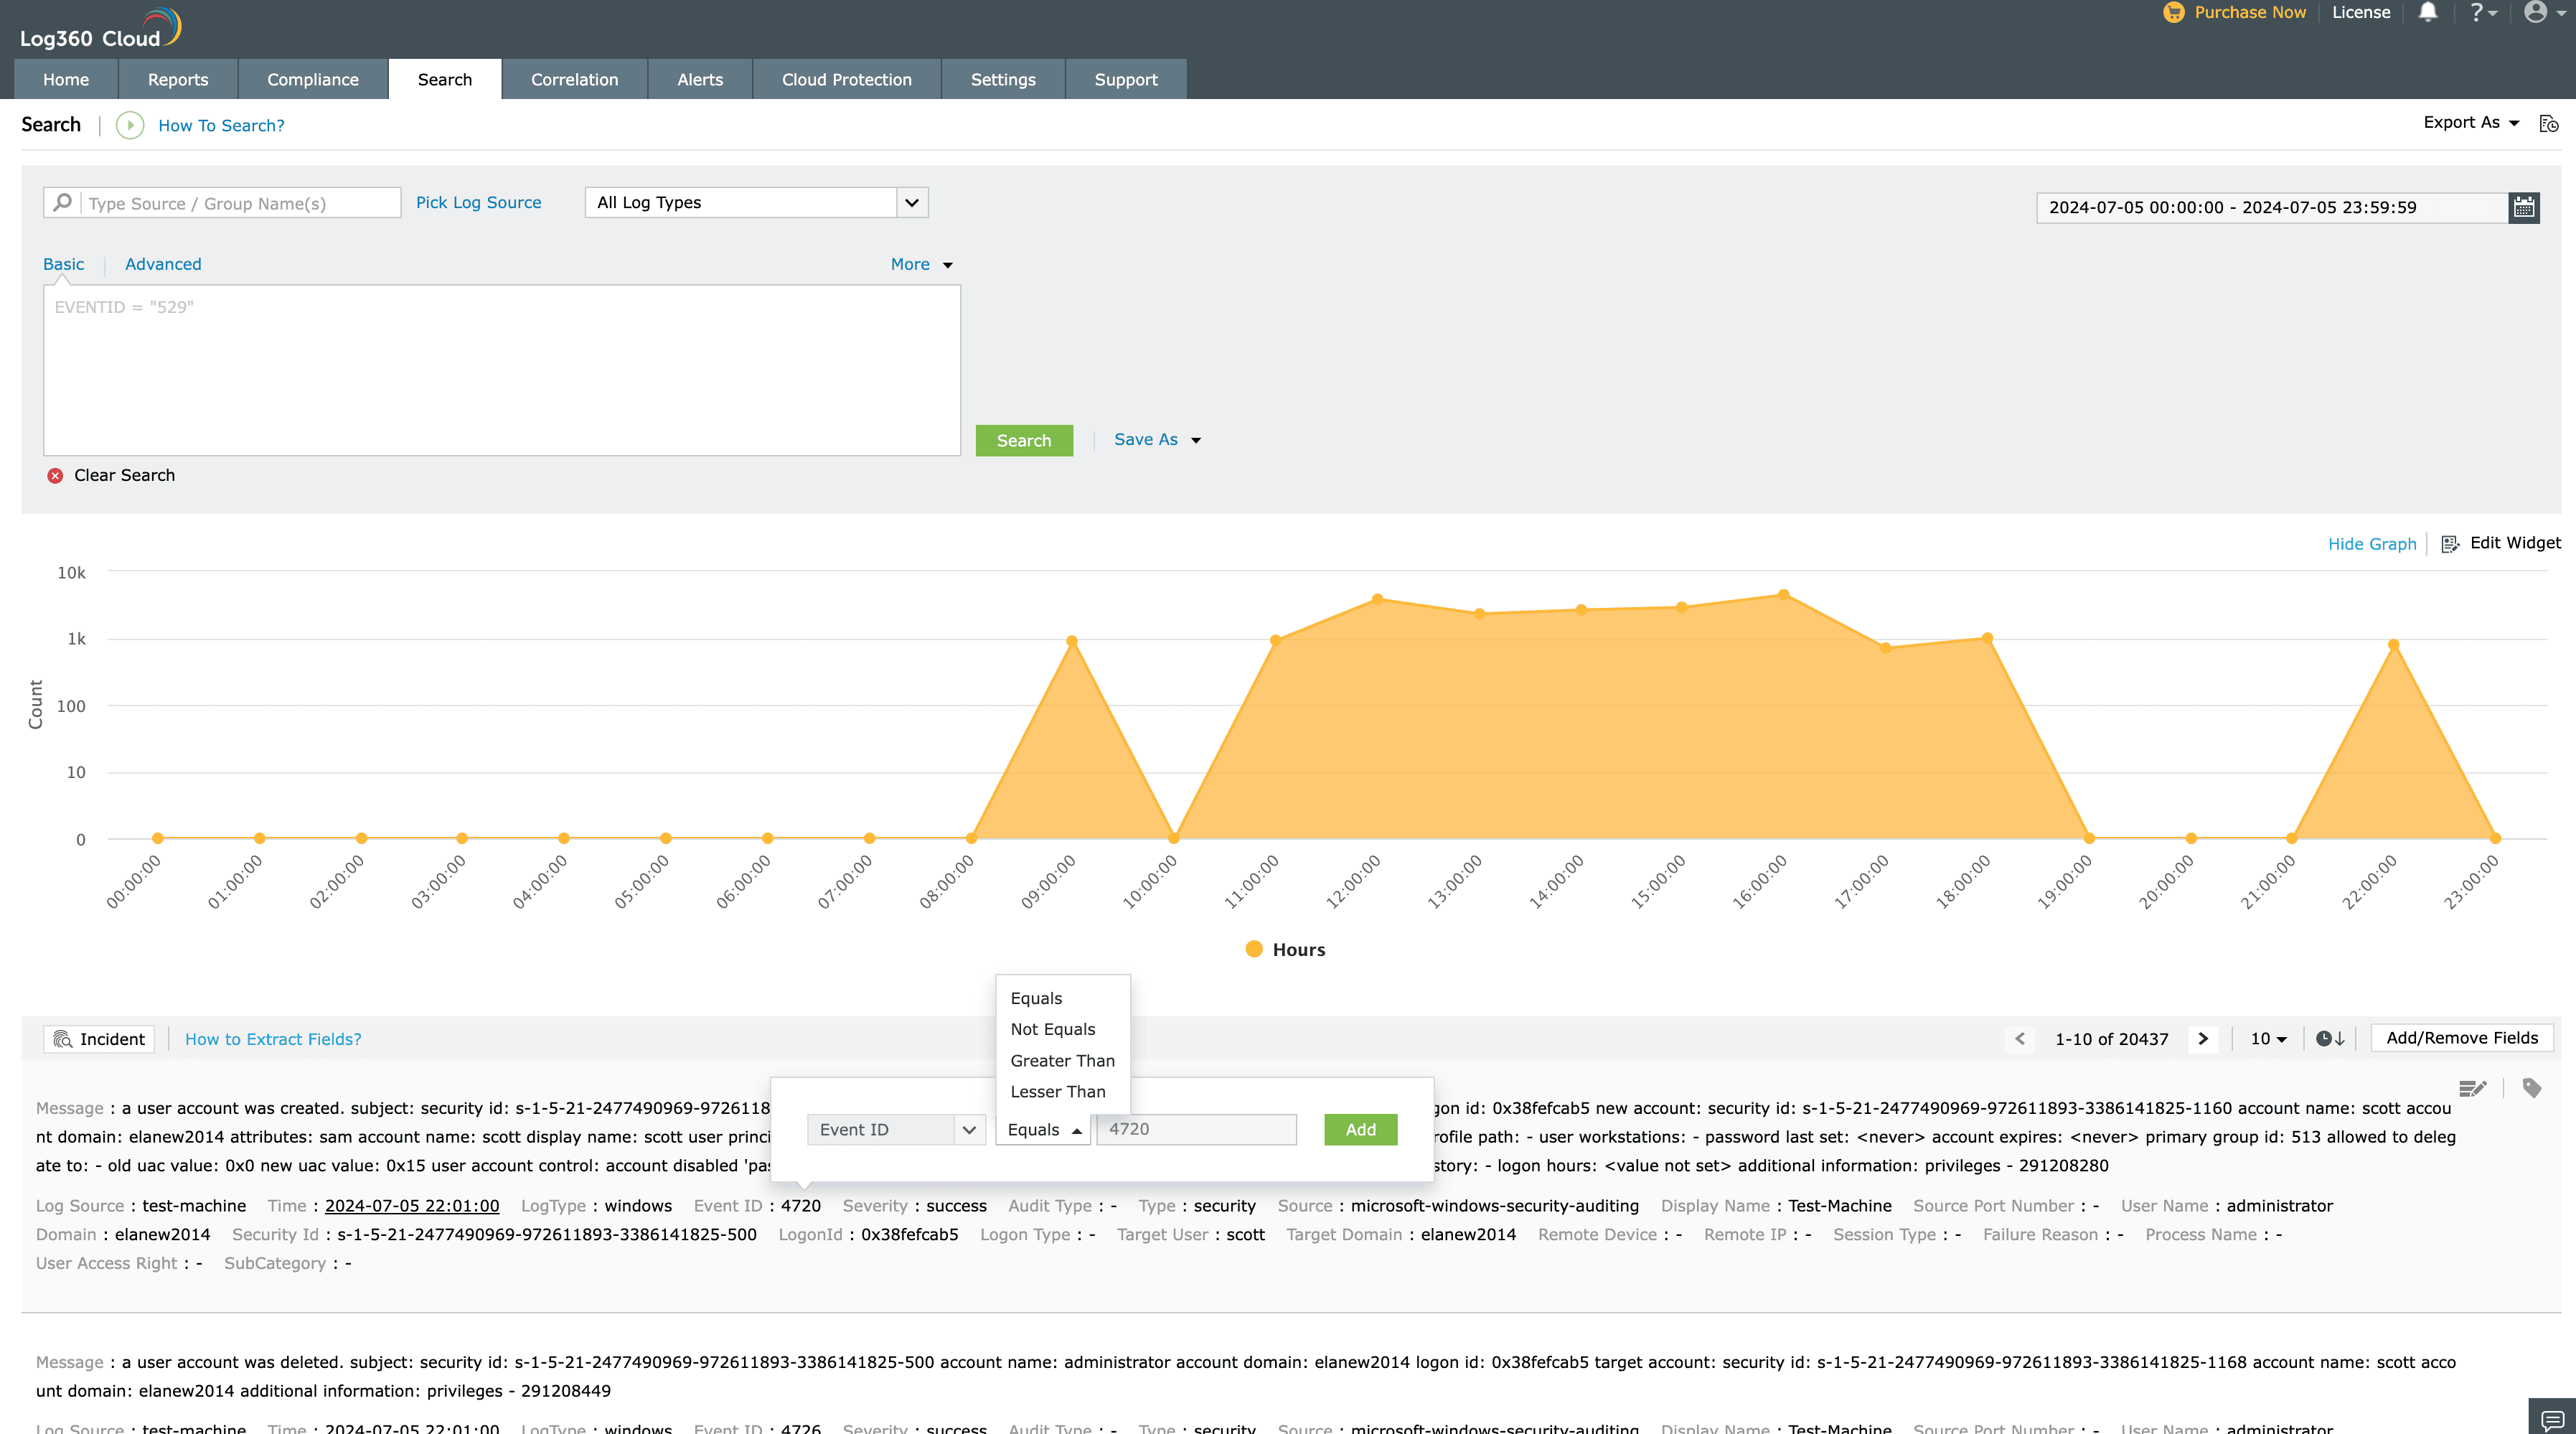This screenshot has width=2576, height=1434.
Task: Click the scheduled export icon beside Export As
Action: point(2549,124)
